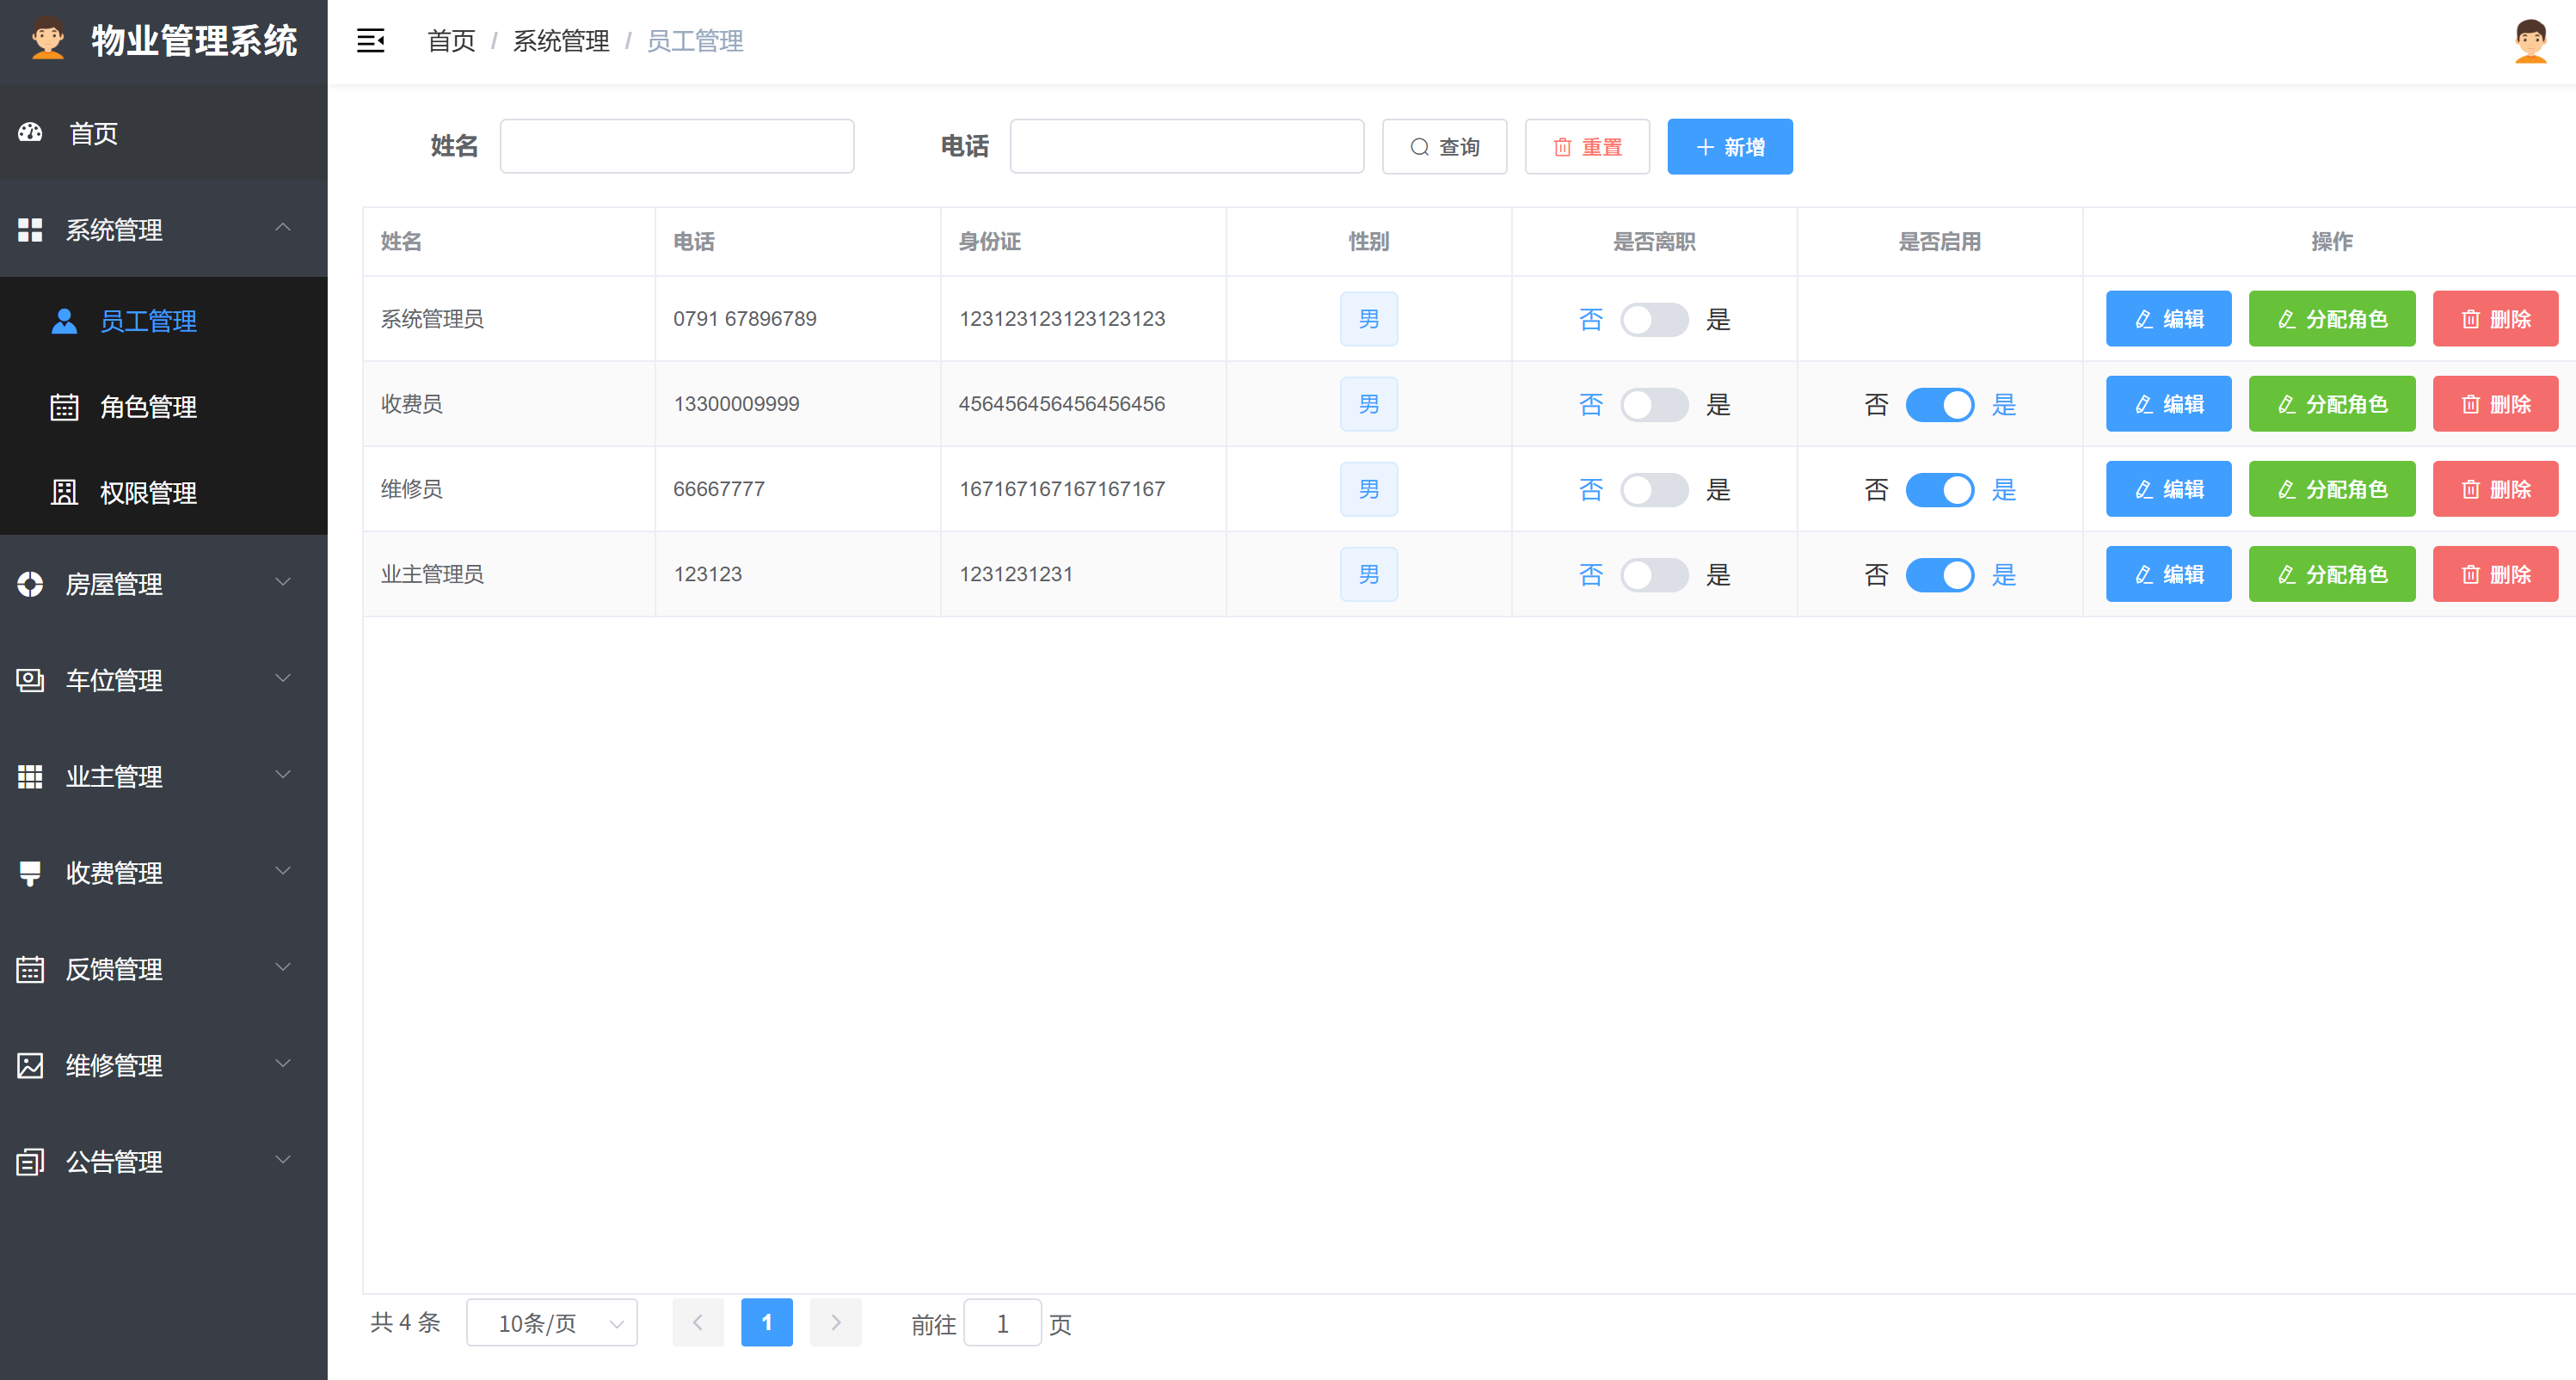Click 系统管理 in the breadcrumb
The image size is (2576, 1380).
561,41
